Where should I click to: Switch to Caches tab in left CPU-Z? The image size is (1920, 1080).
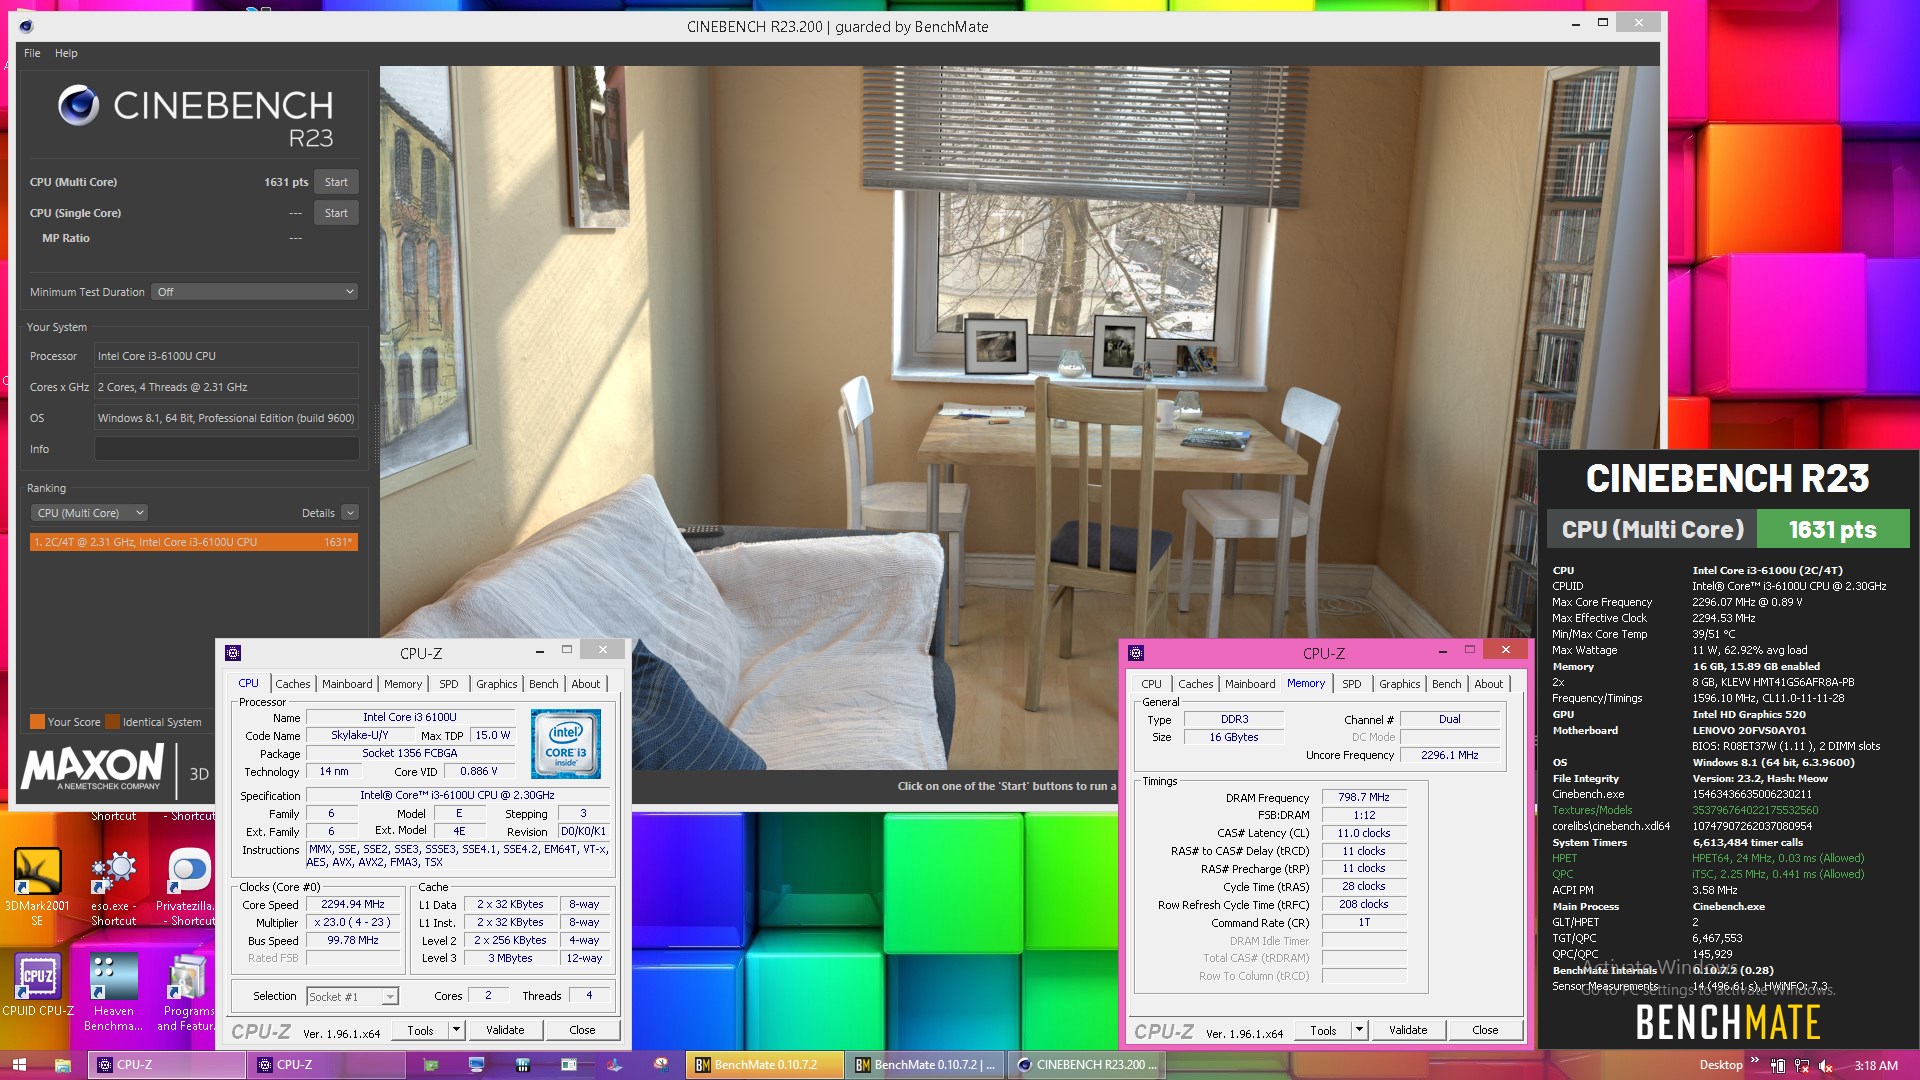coord(292,684)
